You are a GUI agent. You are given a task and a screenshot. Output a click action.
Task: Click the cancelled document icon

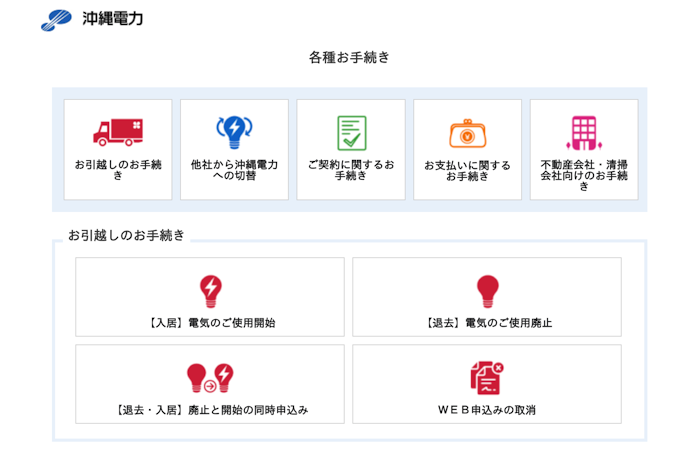pos(487,378)
